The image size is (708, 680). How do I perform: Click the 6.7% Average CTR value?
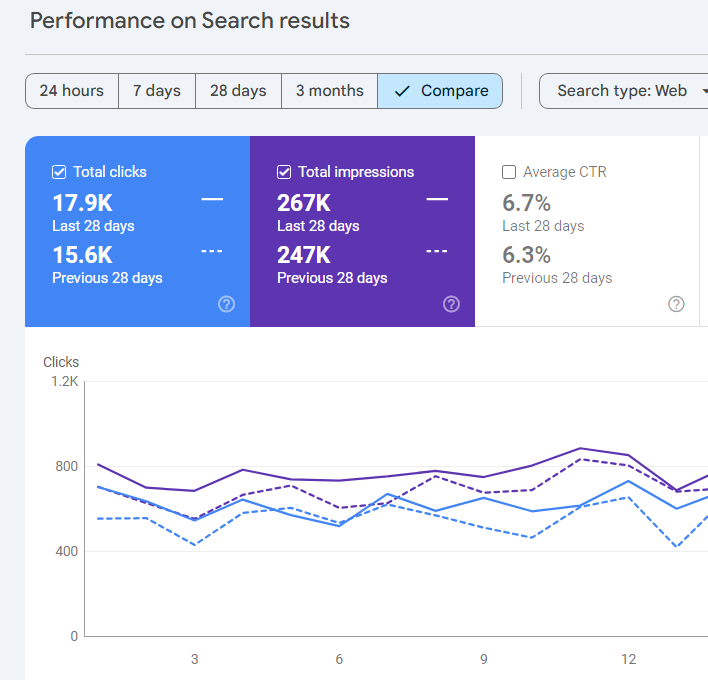[x=527, y=203]
